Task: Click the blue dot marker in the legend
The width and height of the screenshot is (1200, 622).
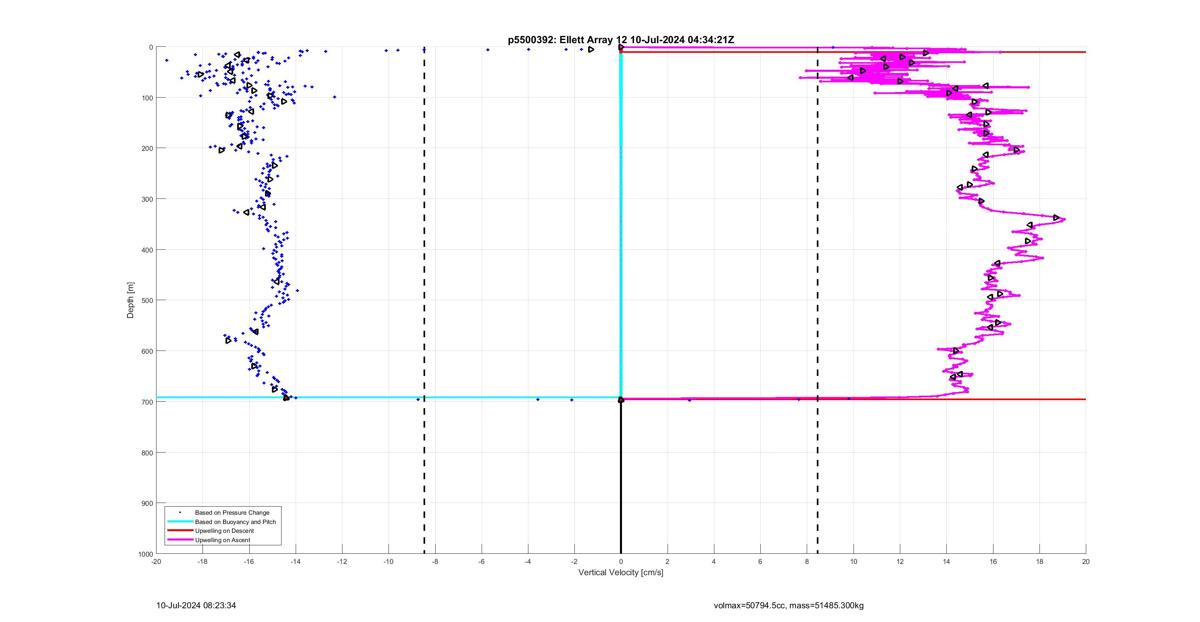Action: pyautogui.click(x=179, y=513)
